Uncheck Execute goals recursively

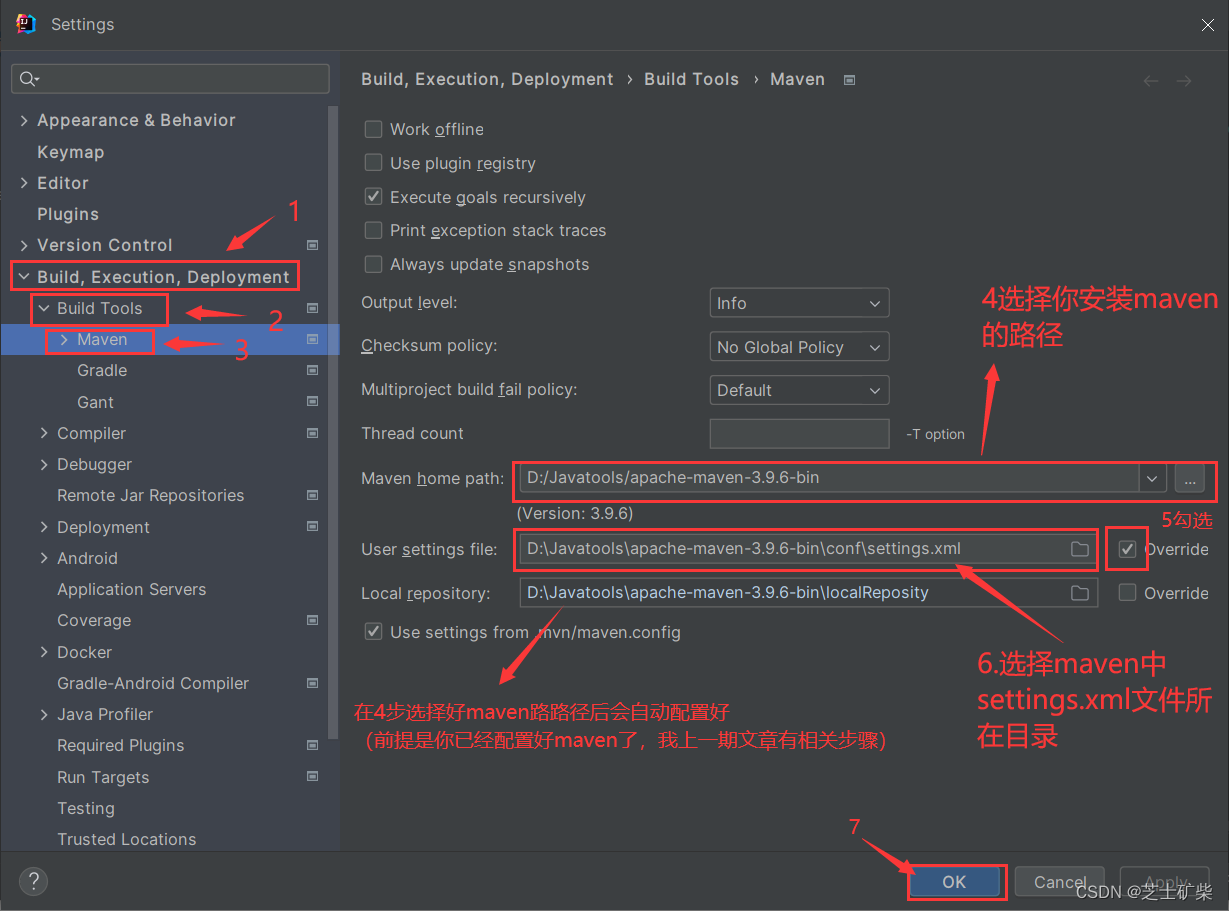click(x=374, y=197)
